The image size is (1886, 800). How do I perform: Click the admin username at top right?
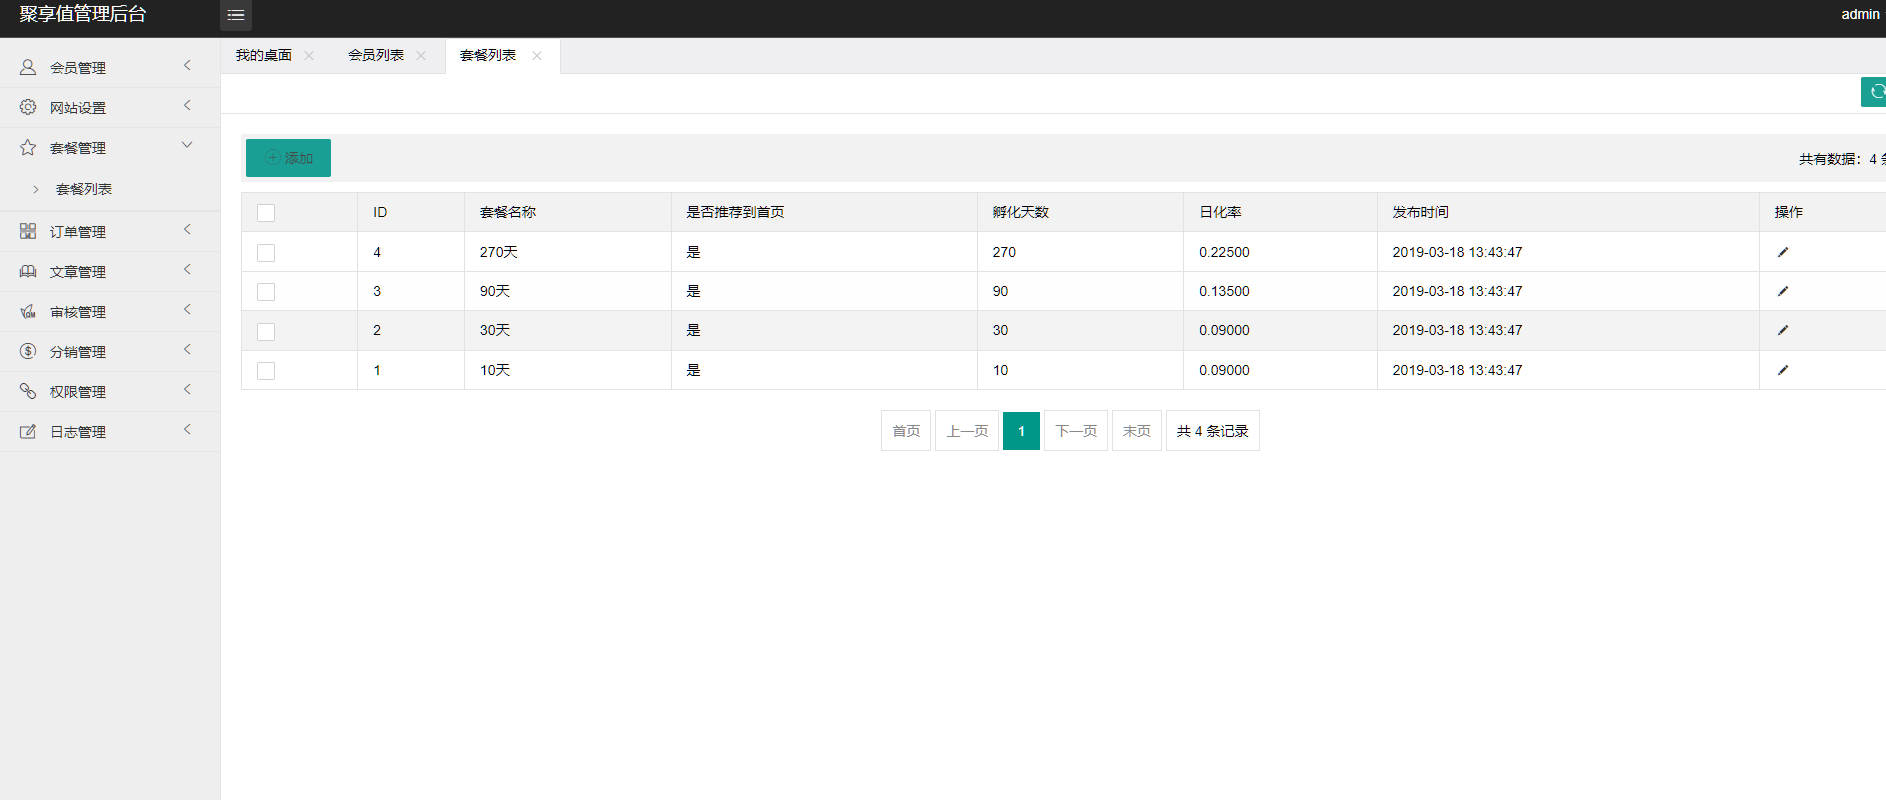[1860, 14]
